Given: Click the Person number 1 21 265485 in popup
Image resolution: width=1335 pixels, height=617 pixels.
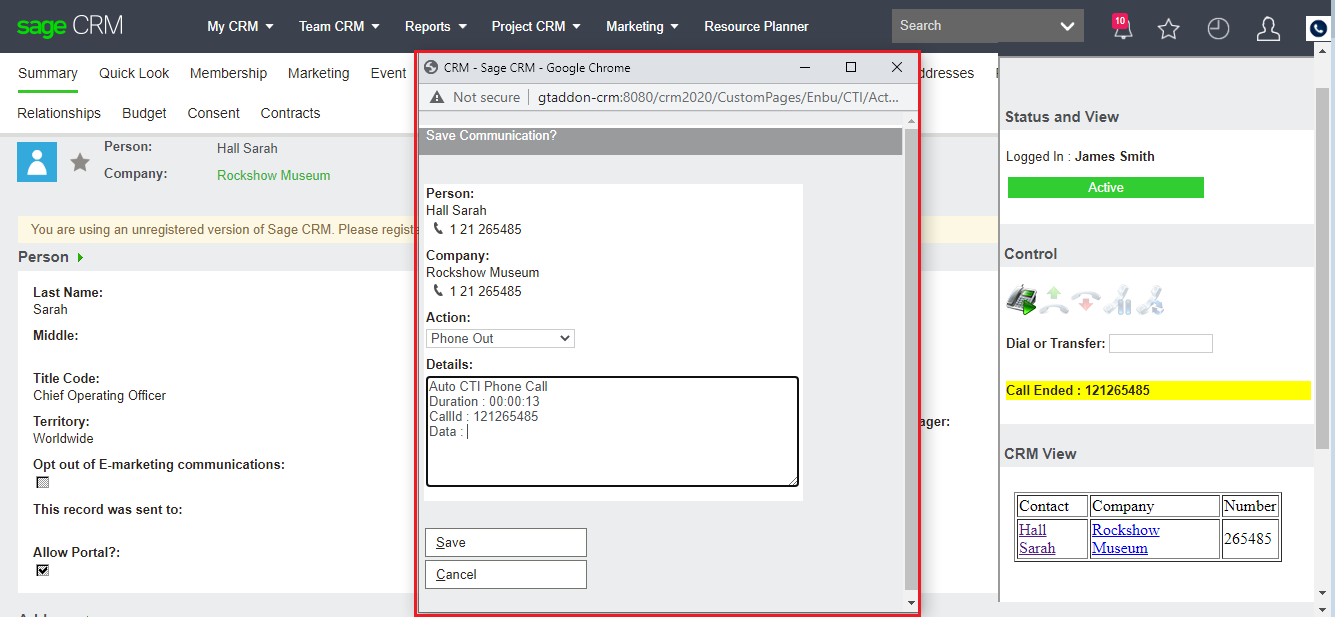Looking at the screenshot, I should pos(485,229).
